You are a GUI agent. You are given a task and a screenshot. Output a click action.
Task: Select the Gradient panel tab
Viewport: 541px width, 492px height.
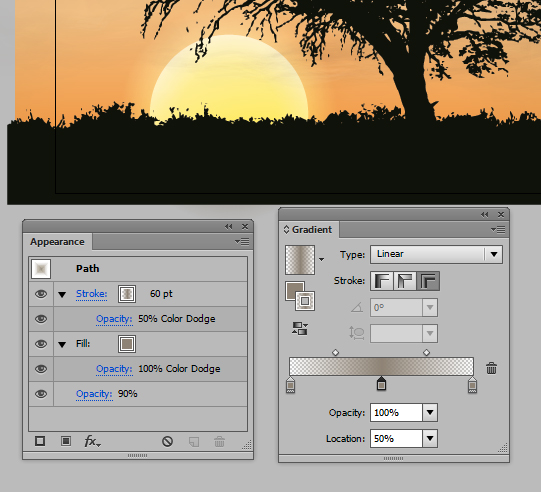pyautogui.click(x=308, y=230)
